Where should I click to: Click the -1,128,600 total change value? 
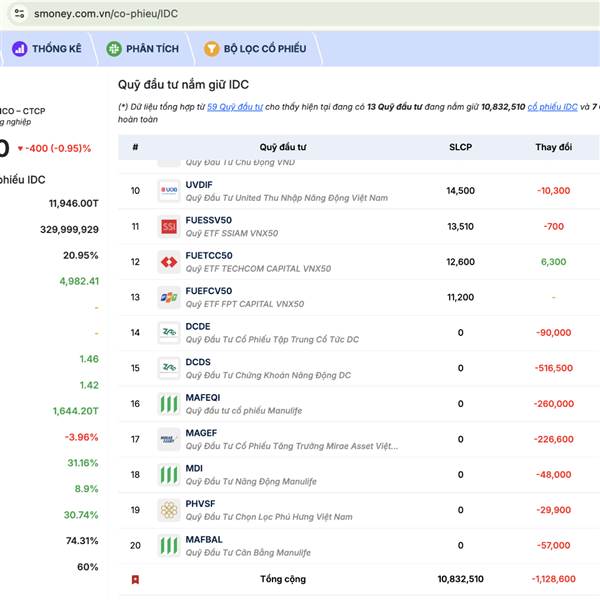click(x=554, y=579)
